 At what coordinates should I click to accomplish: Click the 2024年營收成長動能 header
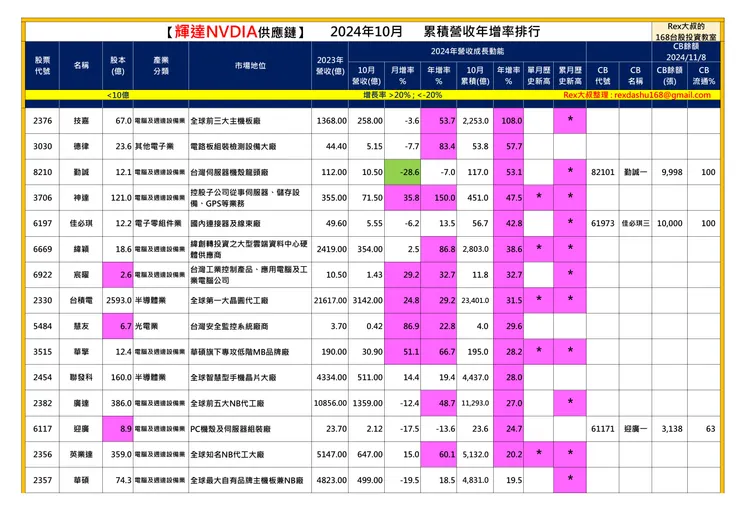tap(467, 51)
